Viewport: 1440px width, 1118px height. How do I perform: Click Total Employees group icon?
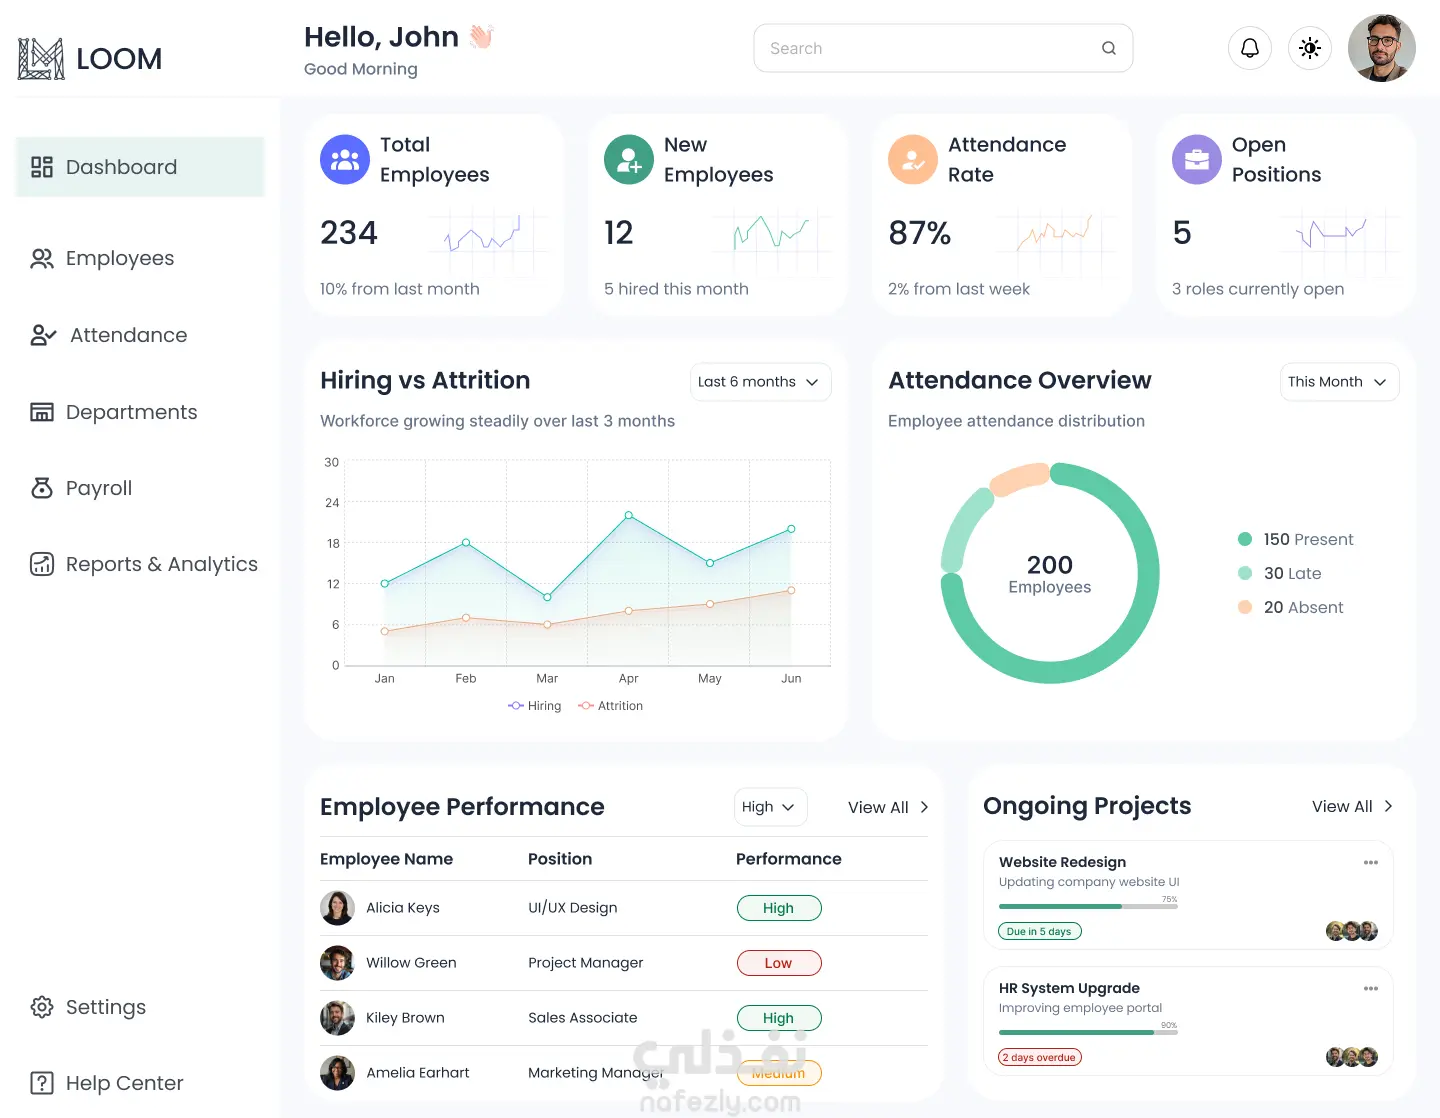(x=345, y=160)
